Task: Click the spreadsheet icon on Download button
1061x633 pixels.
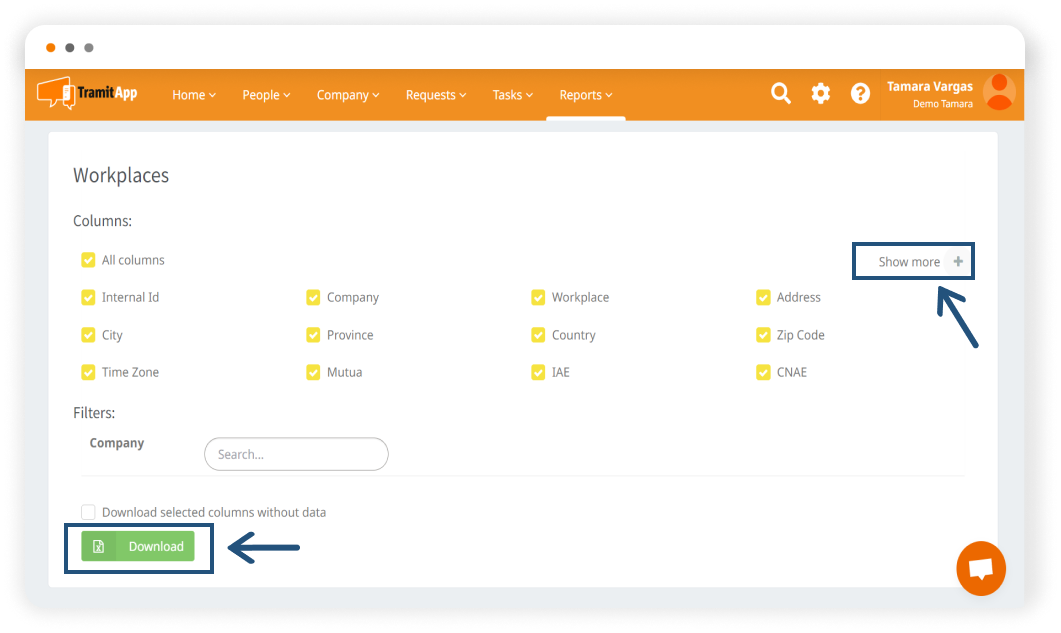Action: [98, 546]
